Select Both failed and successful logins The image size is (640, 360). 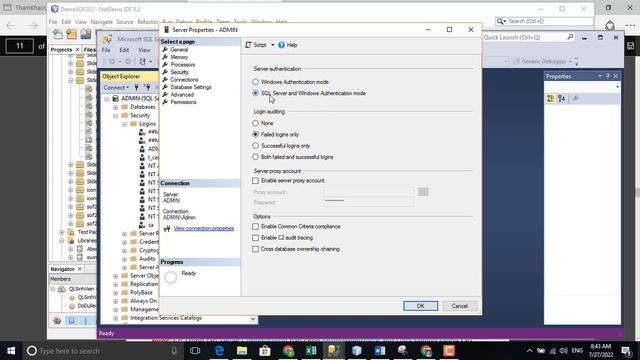pyautogui.click(x=256, y=157)
